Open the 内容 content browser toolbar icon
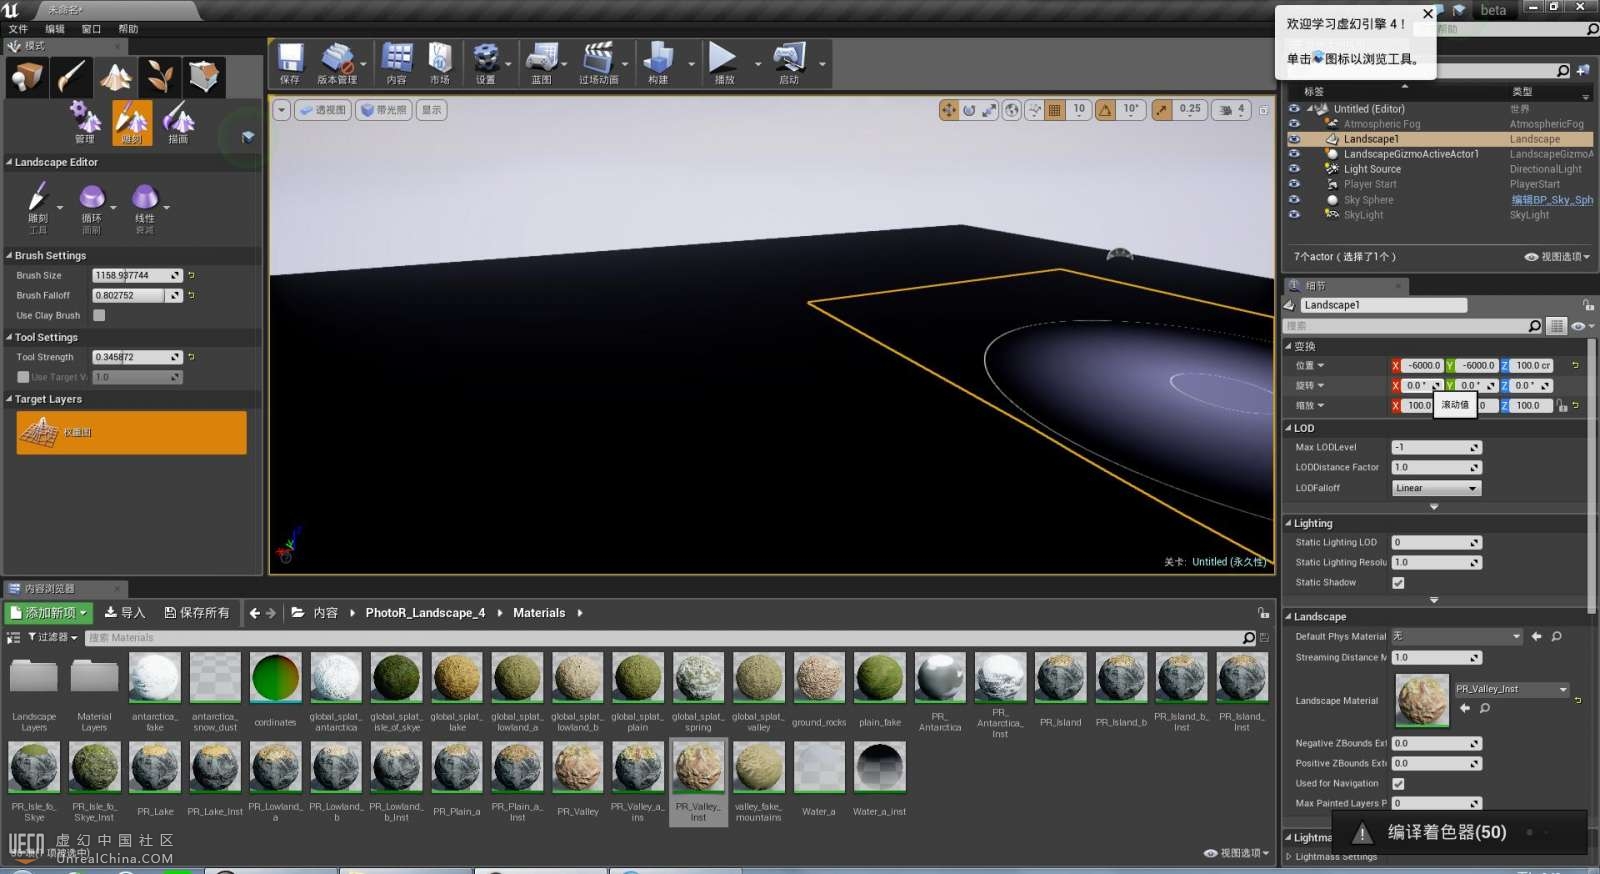Image resolution: width=1600 pixels, height=874 pixels. pyautogui.click(x=397, y=64)
